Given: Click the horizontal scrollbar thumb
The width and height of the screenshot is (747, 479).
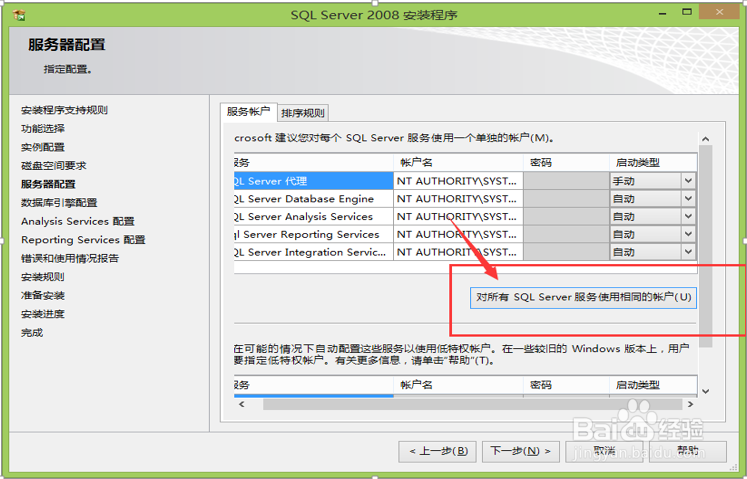Looking at the screenshot, I should click(x=472, y=404).
